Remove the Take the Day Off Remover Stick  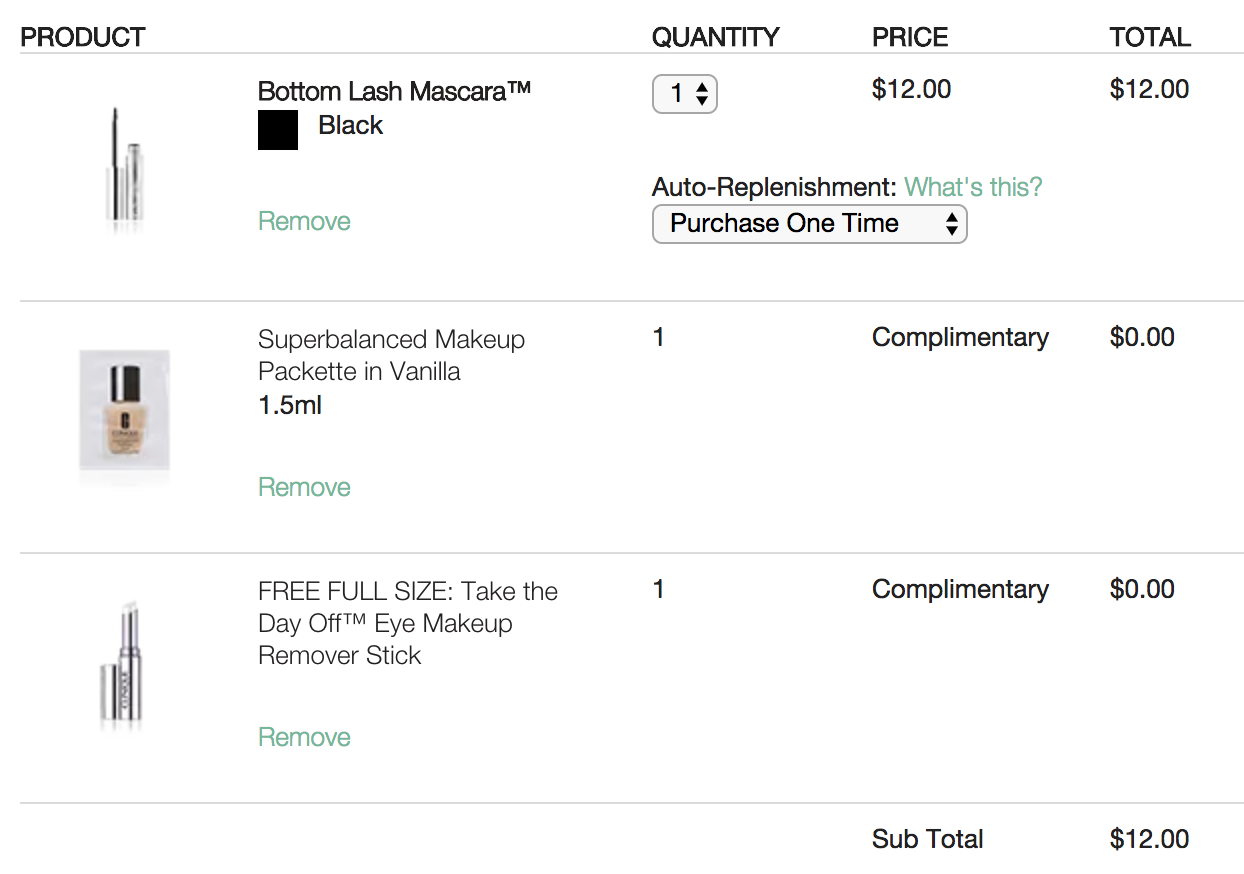(x=304, y=737)
